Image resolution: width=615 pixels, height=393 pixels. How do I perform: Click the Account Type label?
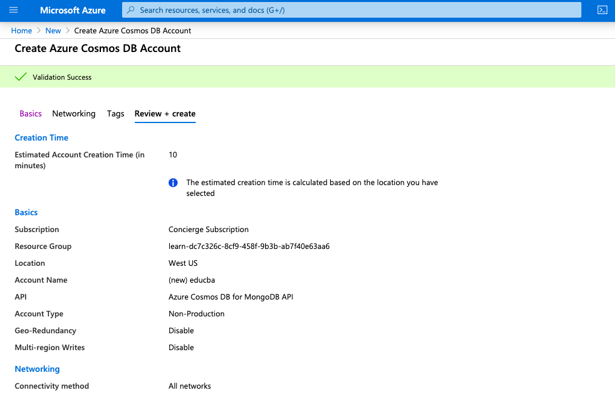39,314
